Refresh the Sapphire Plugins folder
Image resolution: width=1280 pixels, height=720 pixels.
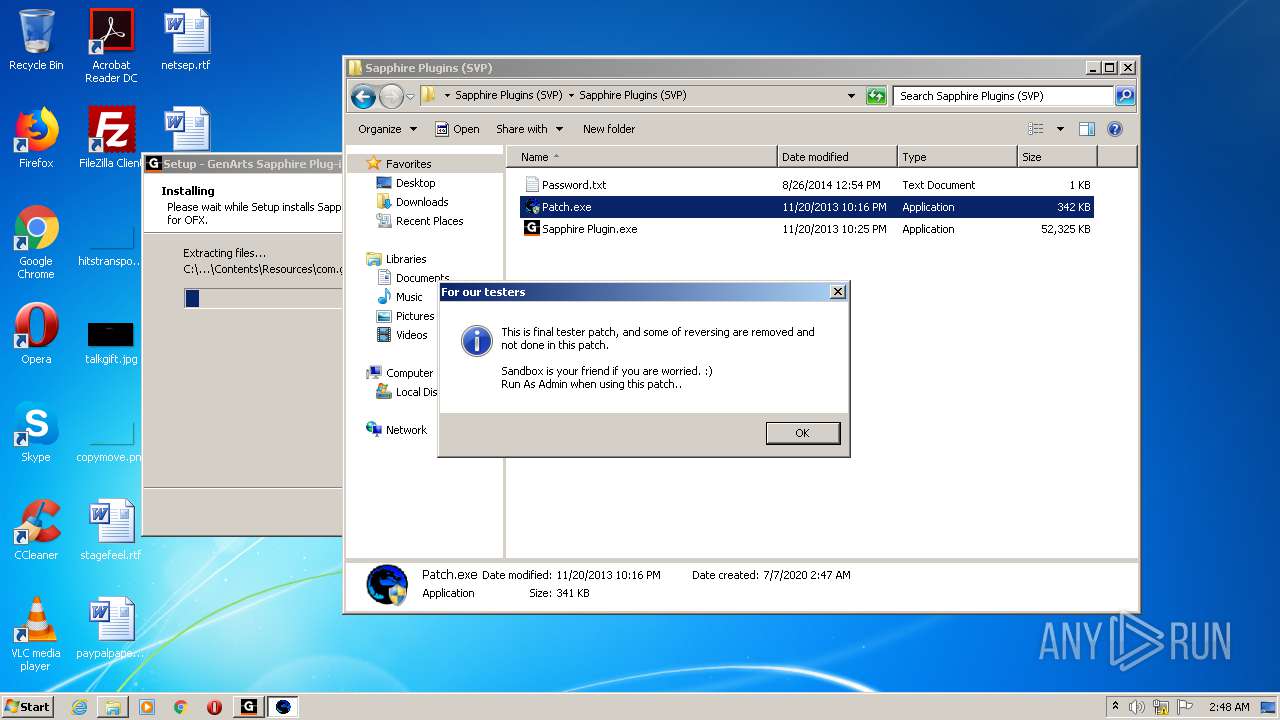click(x=876, y=96)
